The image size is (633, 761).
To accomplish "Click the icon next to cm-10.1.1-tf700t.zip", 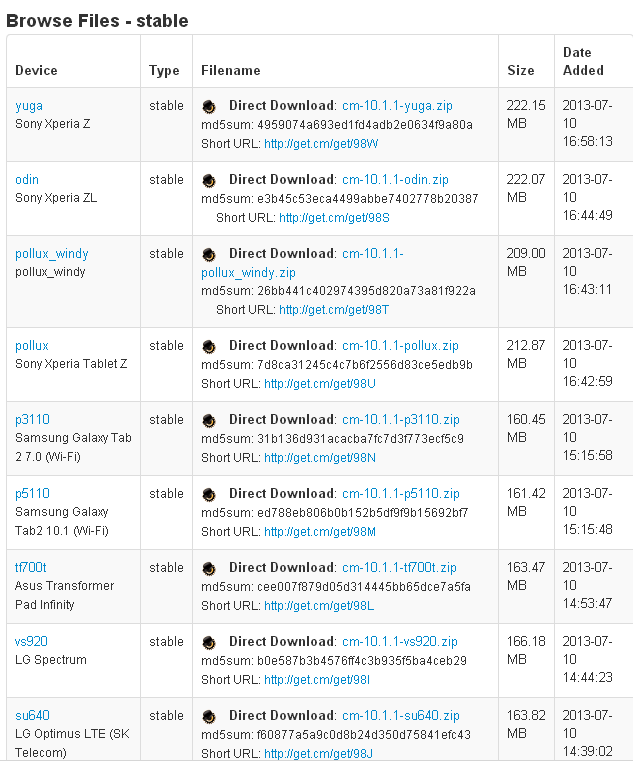I will [209, 568].
